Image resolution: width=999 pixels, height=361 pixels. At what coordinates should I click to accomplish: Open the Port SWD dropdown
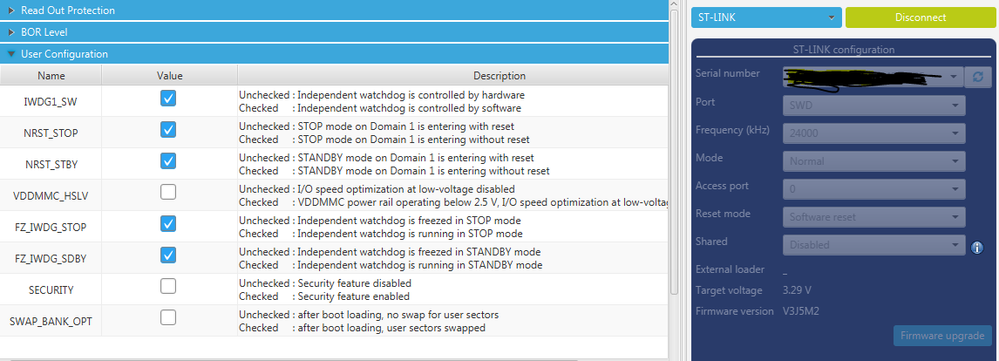(873, 105)
